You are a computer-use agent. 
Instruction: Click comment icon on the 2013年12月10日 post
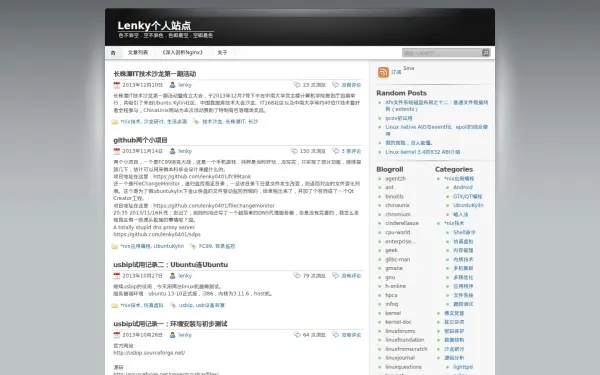336,85
